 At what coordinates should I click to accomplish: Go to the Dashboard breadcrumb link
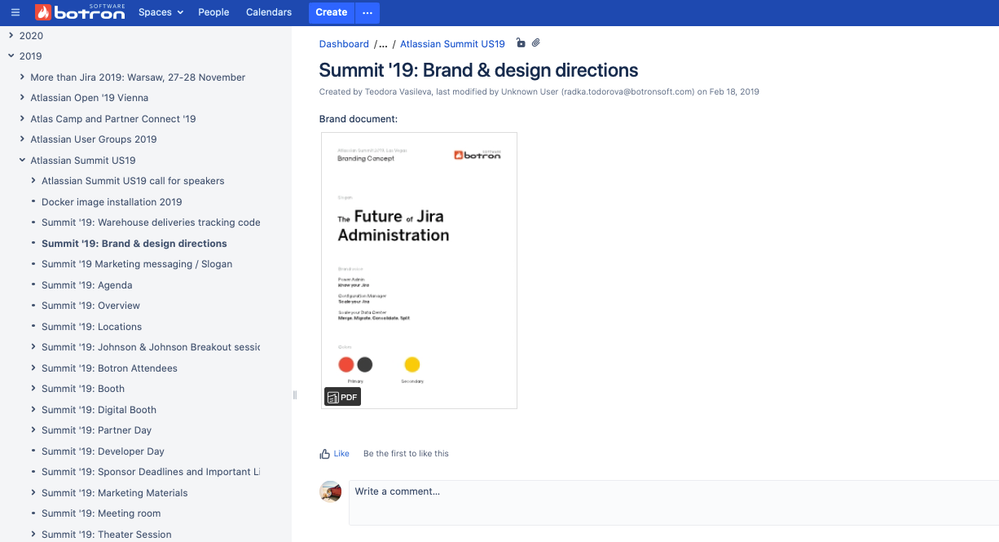(x=344, y=44)
